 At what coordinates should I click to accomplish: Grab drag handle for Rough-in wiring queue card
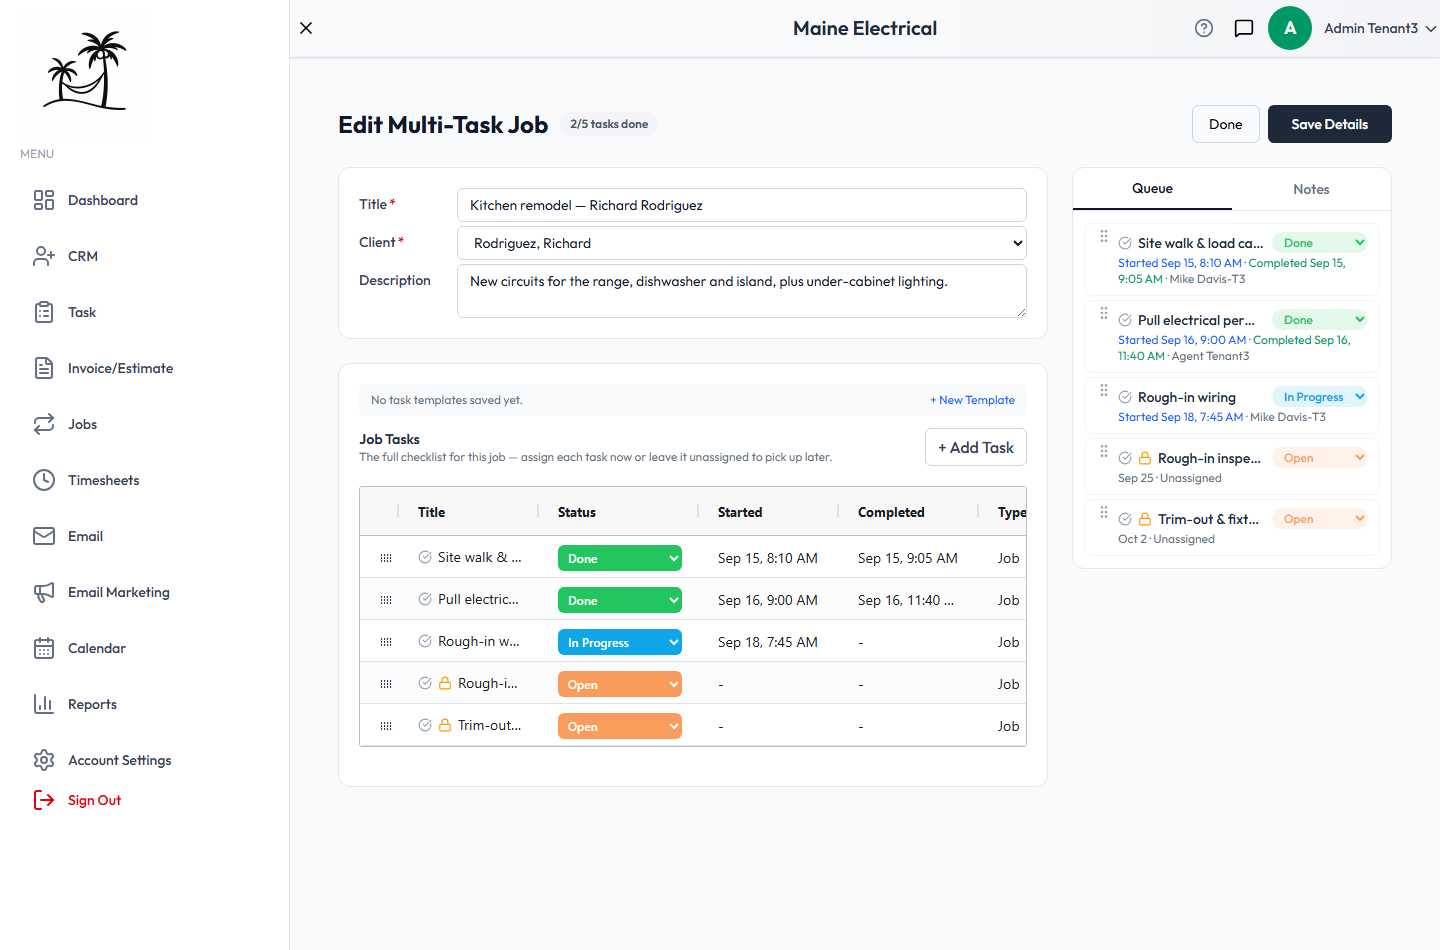[x=1104, y=390]
